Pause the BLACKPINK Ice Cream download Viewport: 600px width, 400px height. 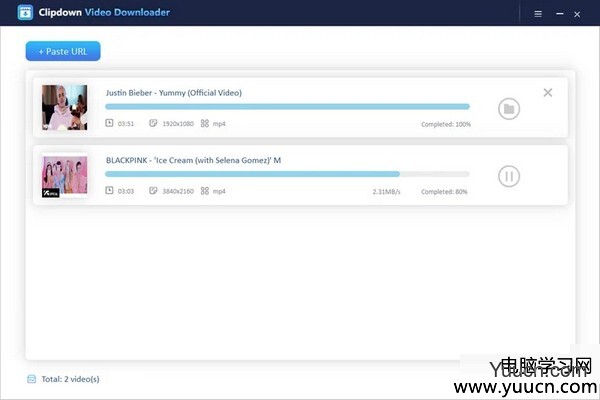click(509, 176)
